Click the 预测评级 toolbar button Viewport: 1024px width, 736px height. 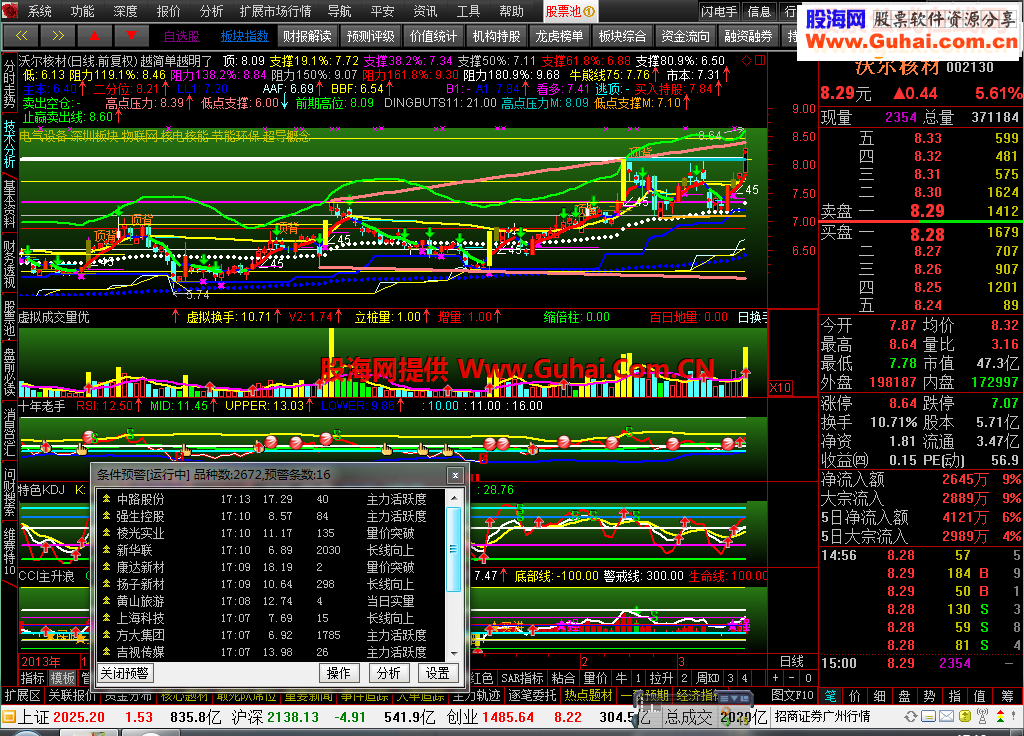point(370,36)
